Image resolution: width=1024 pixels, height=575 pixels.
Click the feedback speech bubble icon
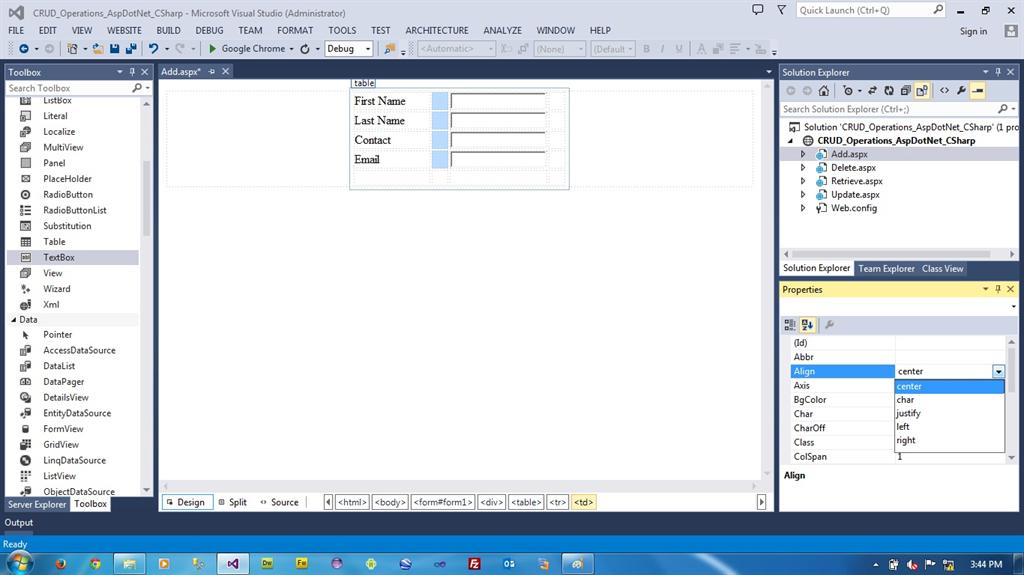(758, 10)
